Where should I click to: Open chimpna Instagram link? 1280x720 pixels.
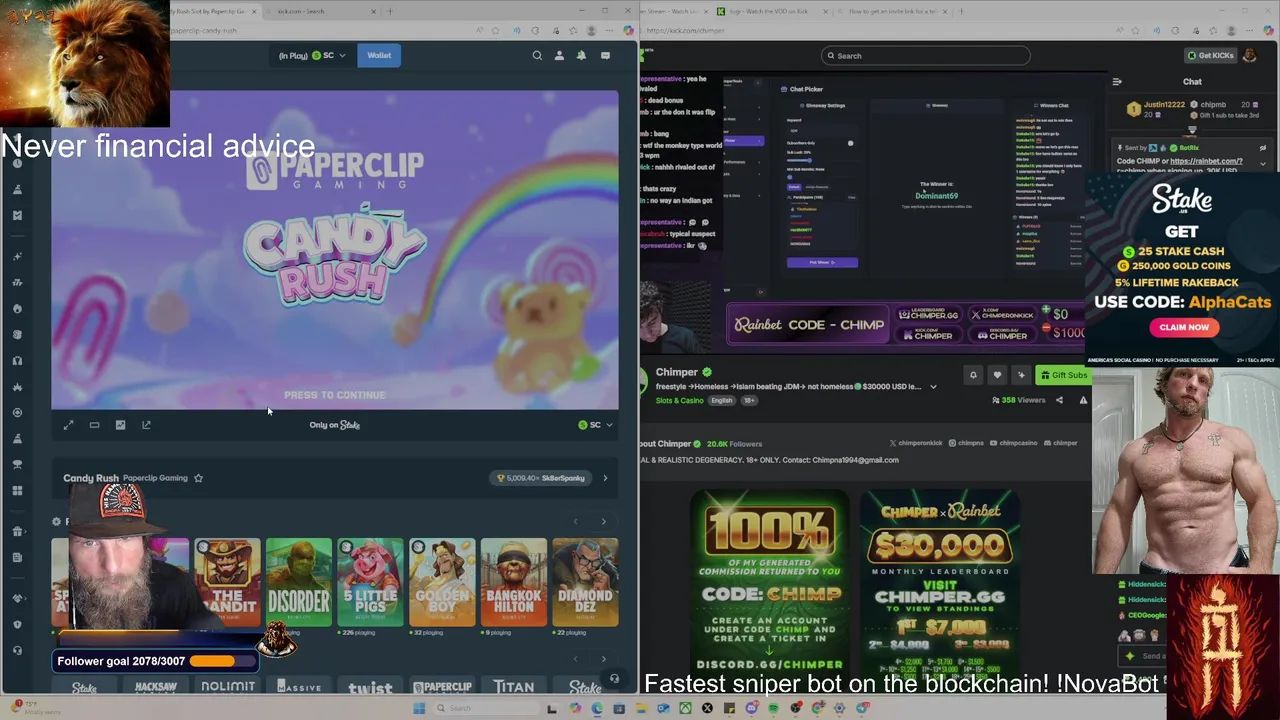[x=967, y=443]
